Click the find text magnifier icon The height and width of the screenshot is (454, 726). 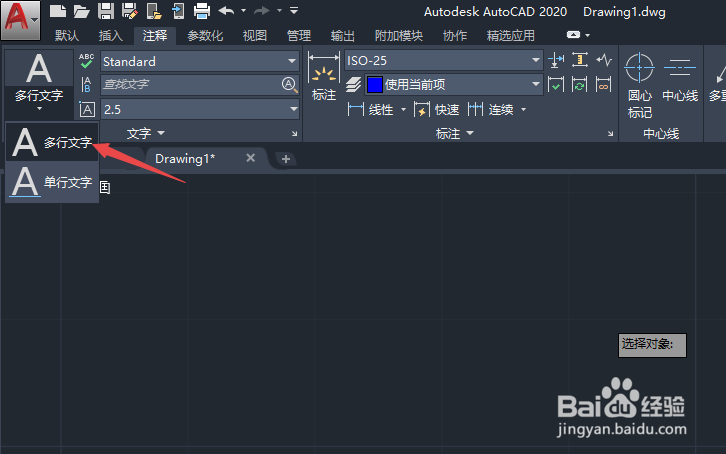point(289,85)
